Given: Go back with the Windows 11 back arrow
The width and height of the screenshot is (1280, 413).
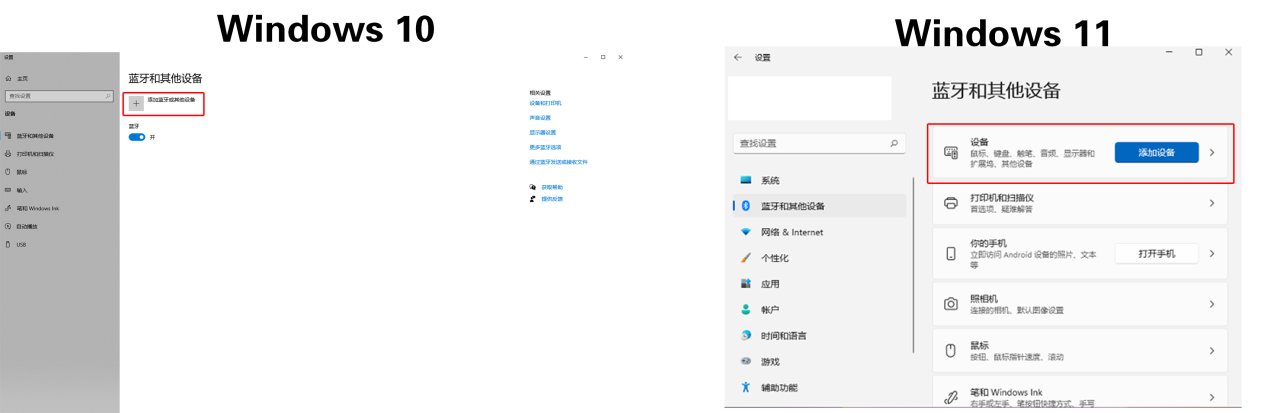Looking at the screenshot, I should point(738,57).
